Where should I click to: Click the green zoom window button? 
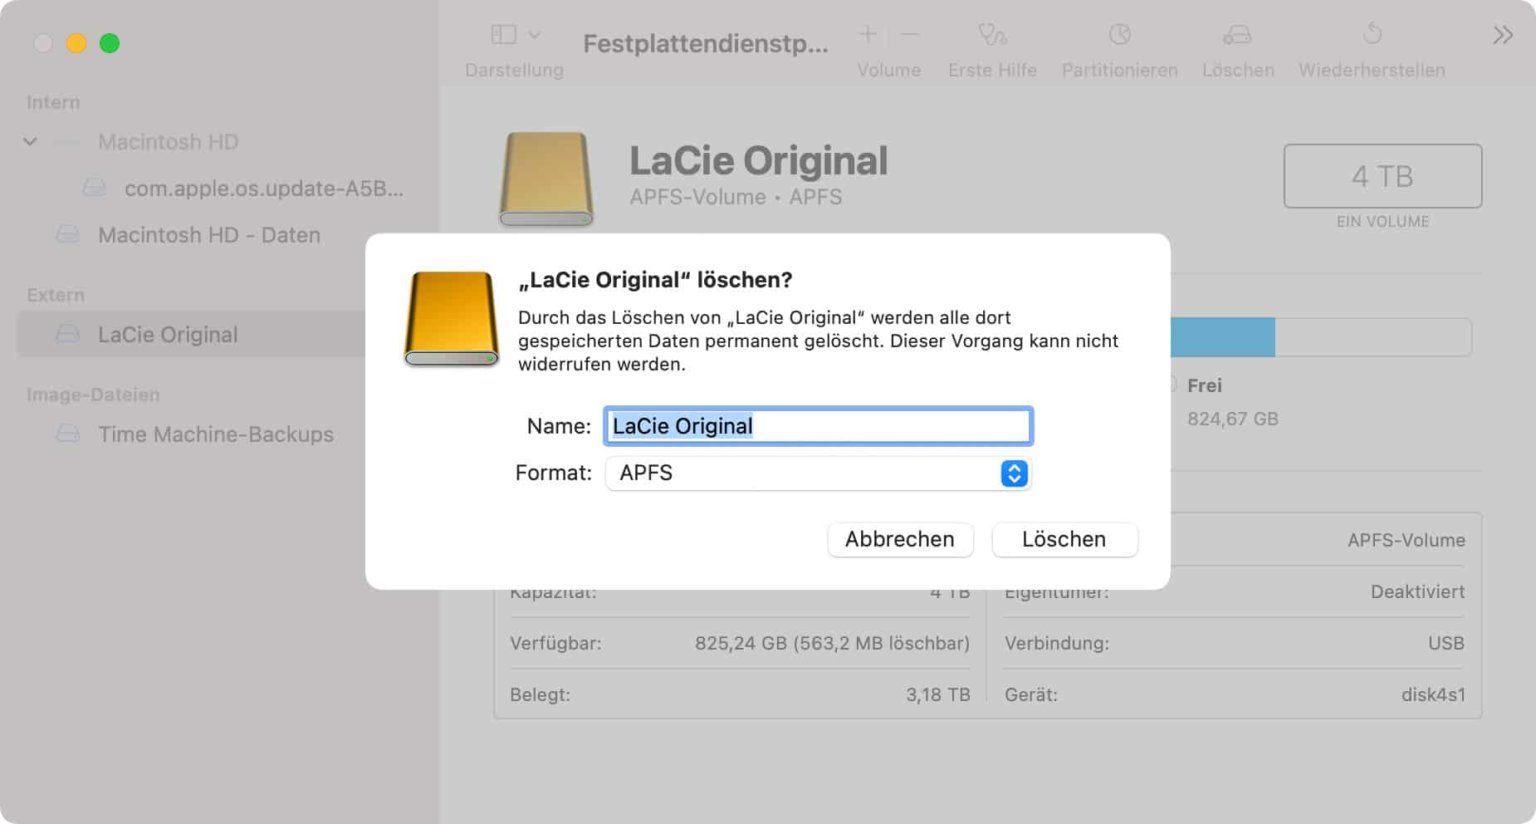(110, 43)
